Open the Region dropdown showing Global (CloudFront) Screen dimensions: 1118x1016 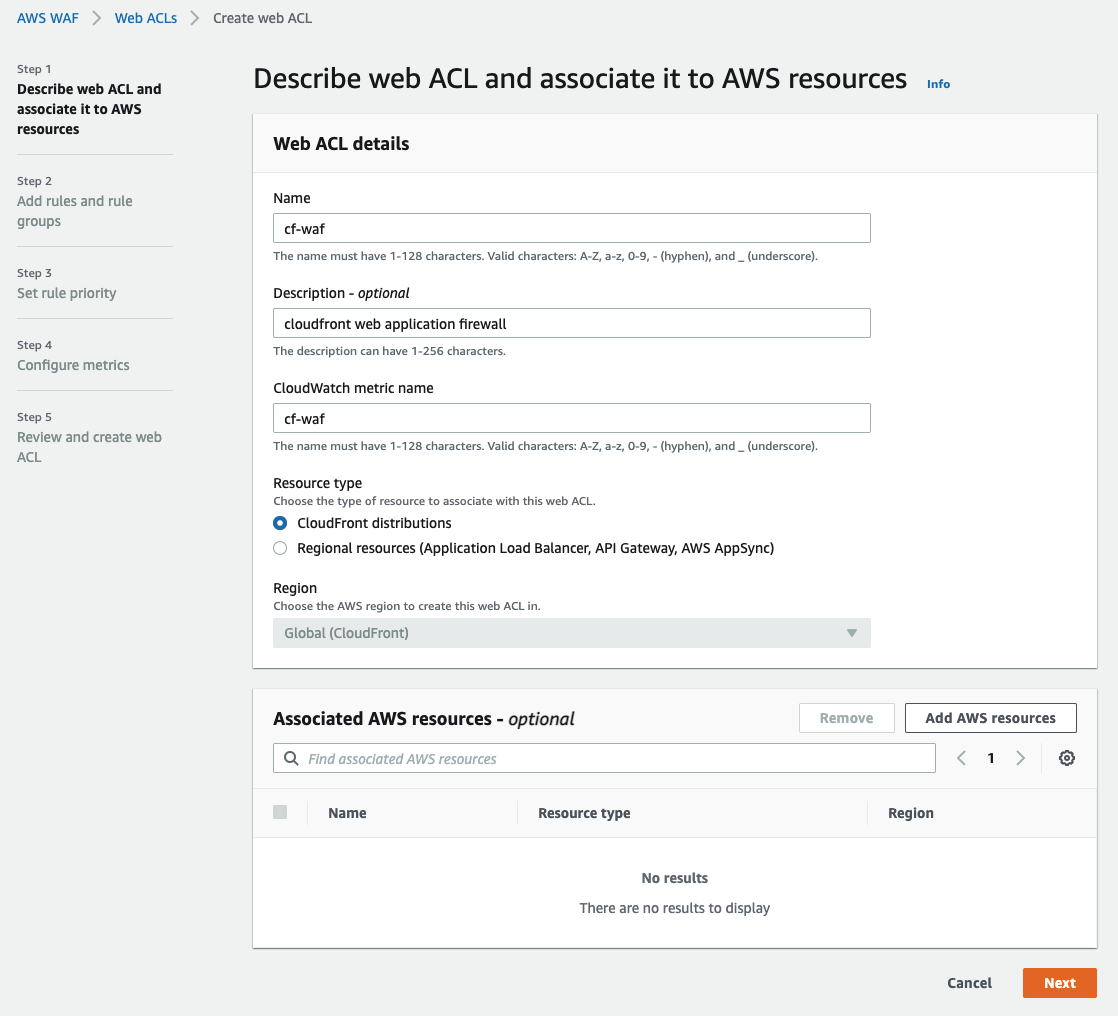[x=572, y=633]
